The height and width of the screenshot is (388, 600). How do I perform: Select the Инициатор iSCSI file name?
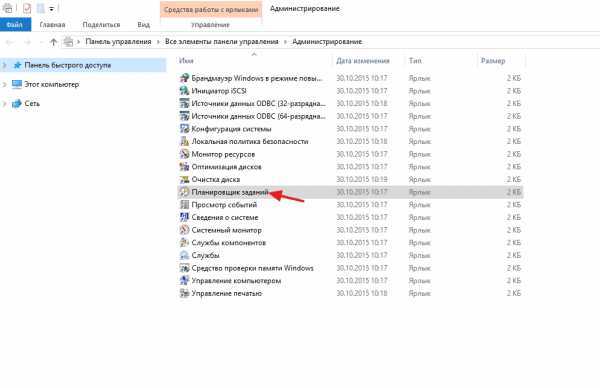pyautogui.click(x=219, y=91)
